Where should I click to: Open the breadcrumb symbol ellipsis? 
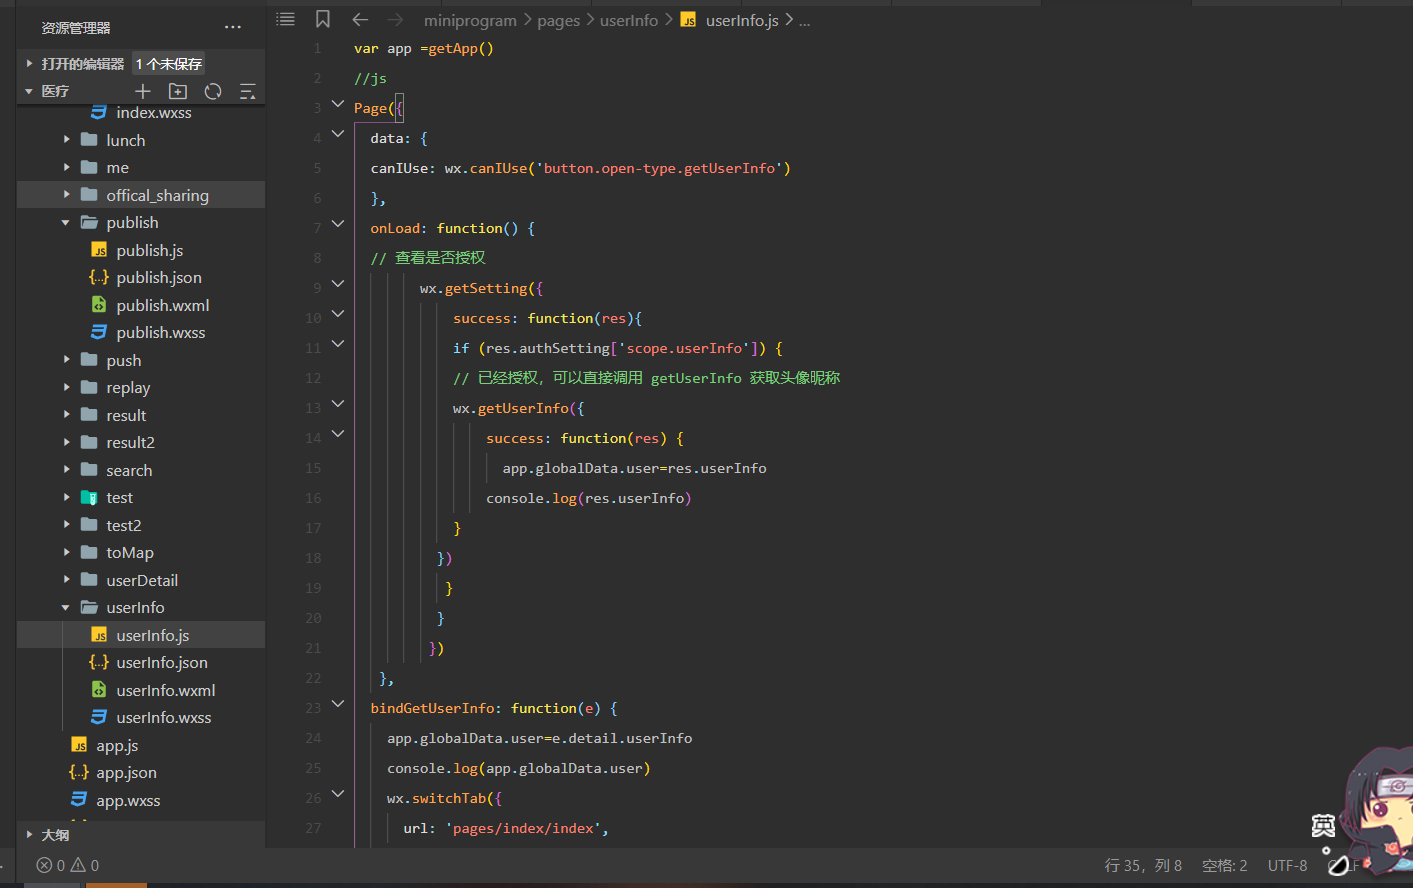805,20
